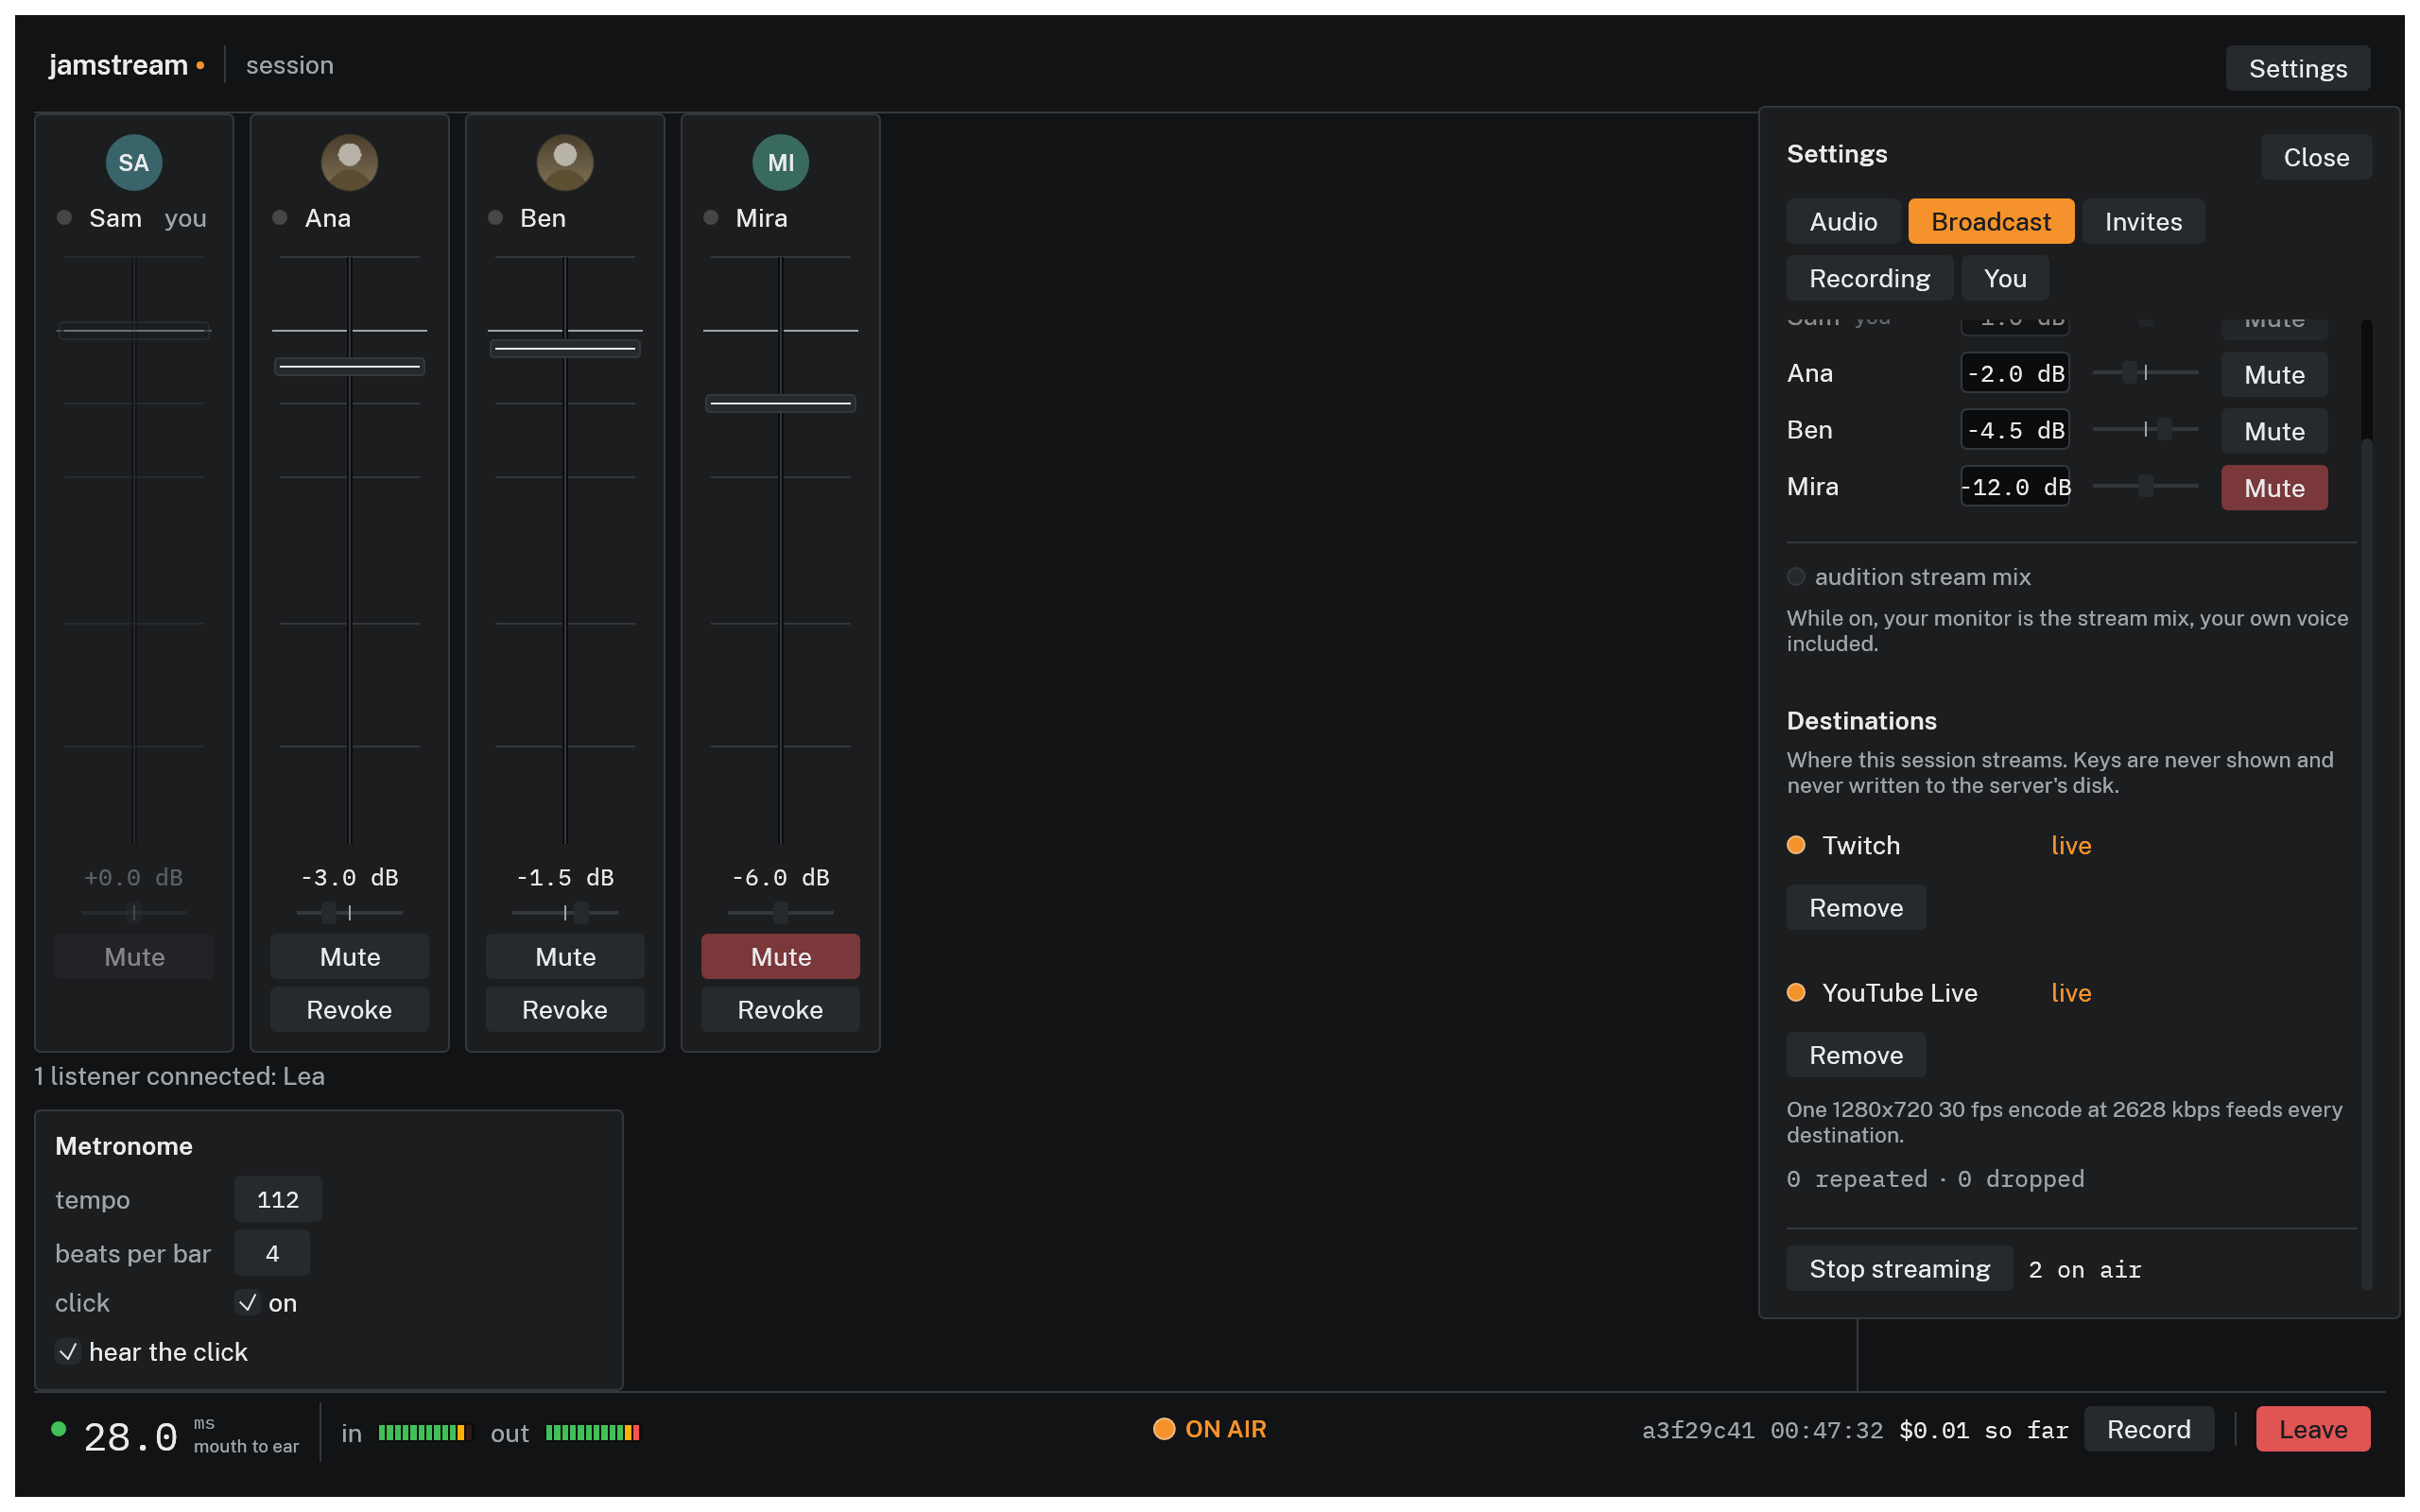The image size is (2420, 1512).
Task: Click Stop streaming
Action: [x=1899, y=1269]
